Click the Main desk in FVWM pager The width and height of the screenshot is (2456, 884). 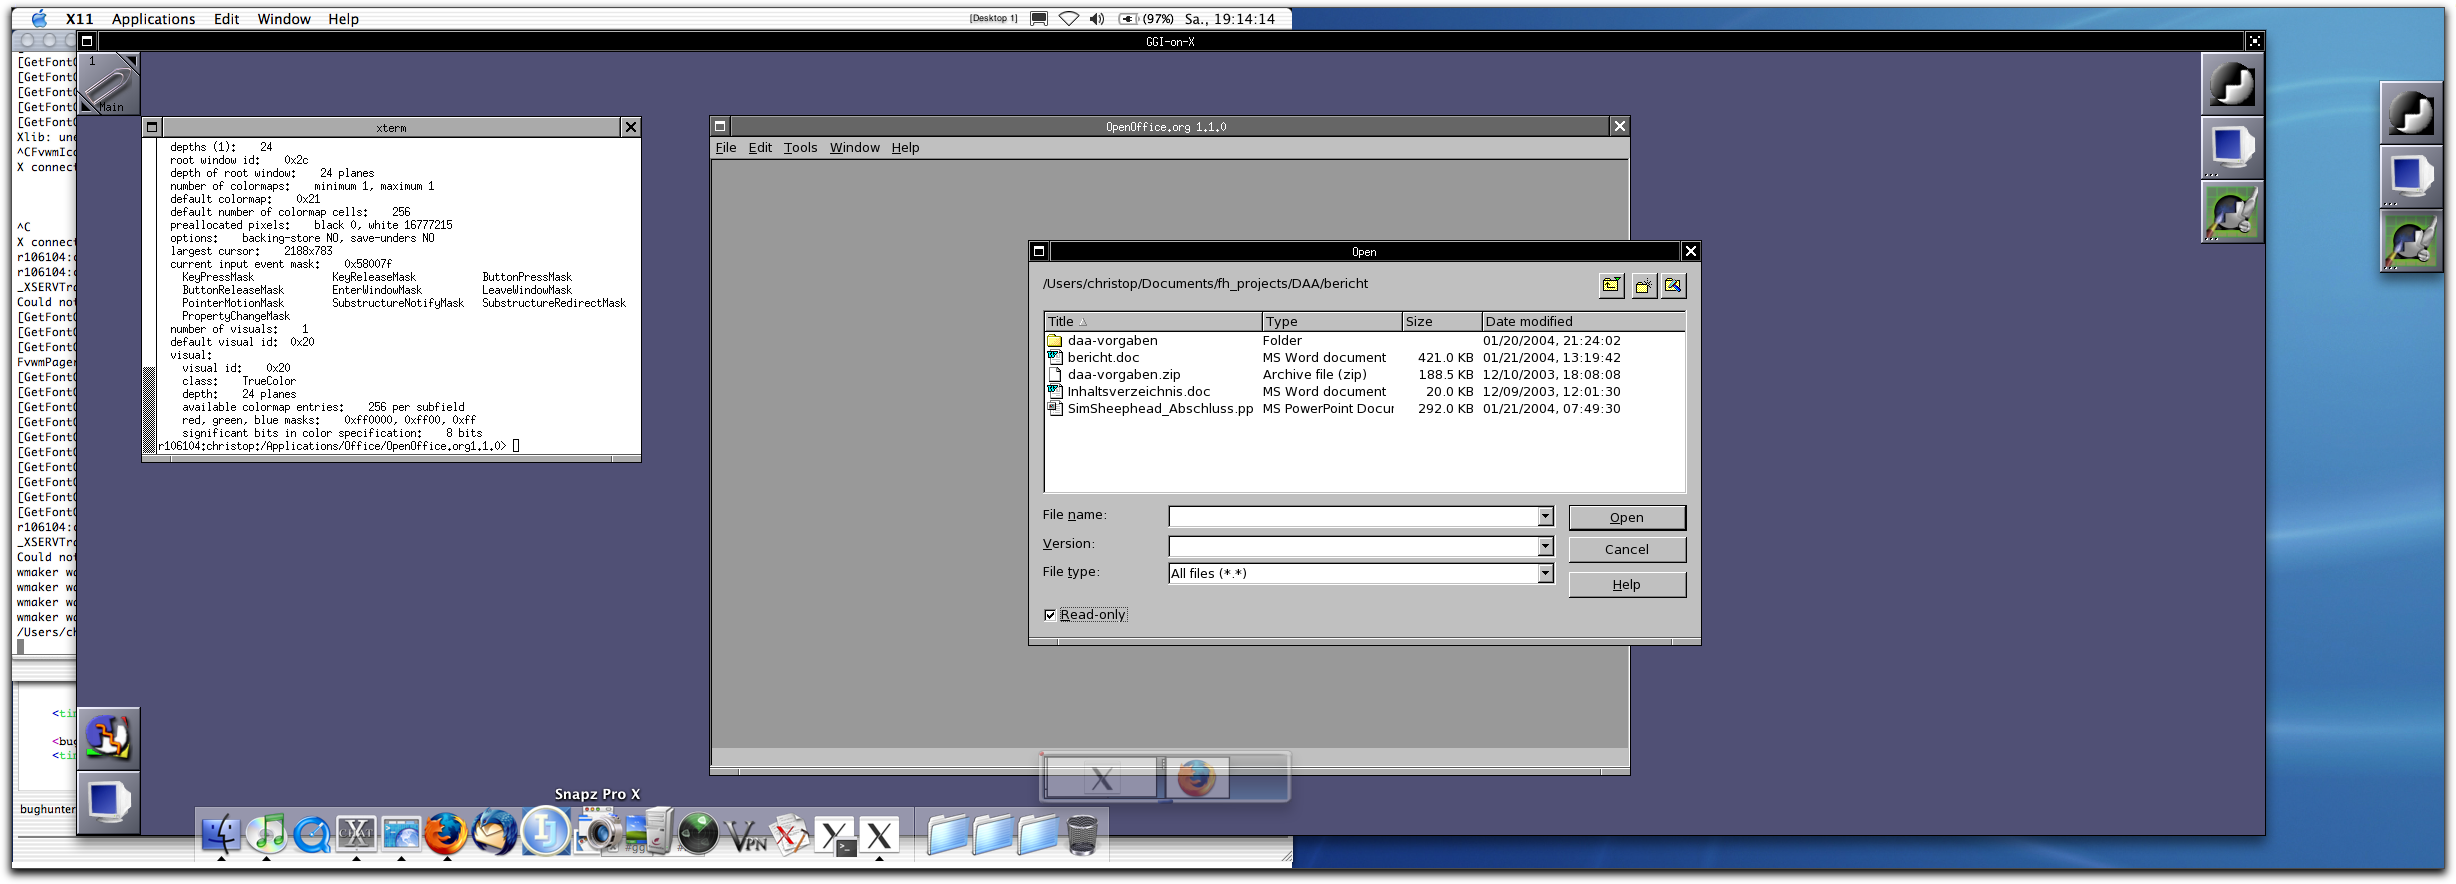[x=109, y=84]
